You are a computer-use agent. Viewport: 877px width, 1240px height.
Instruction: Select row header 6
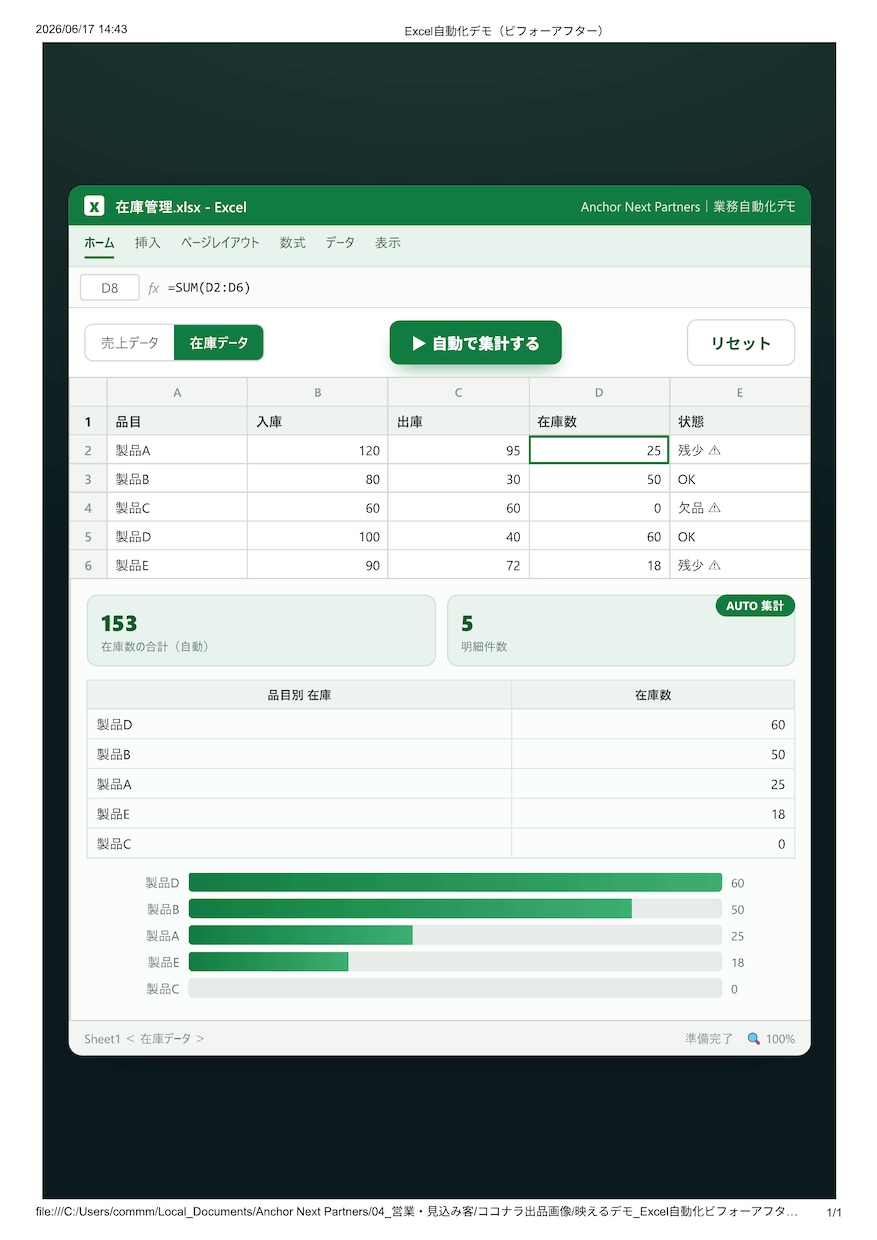[88, 565]
